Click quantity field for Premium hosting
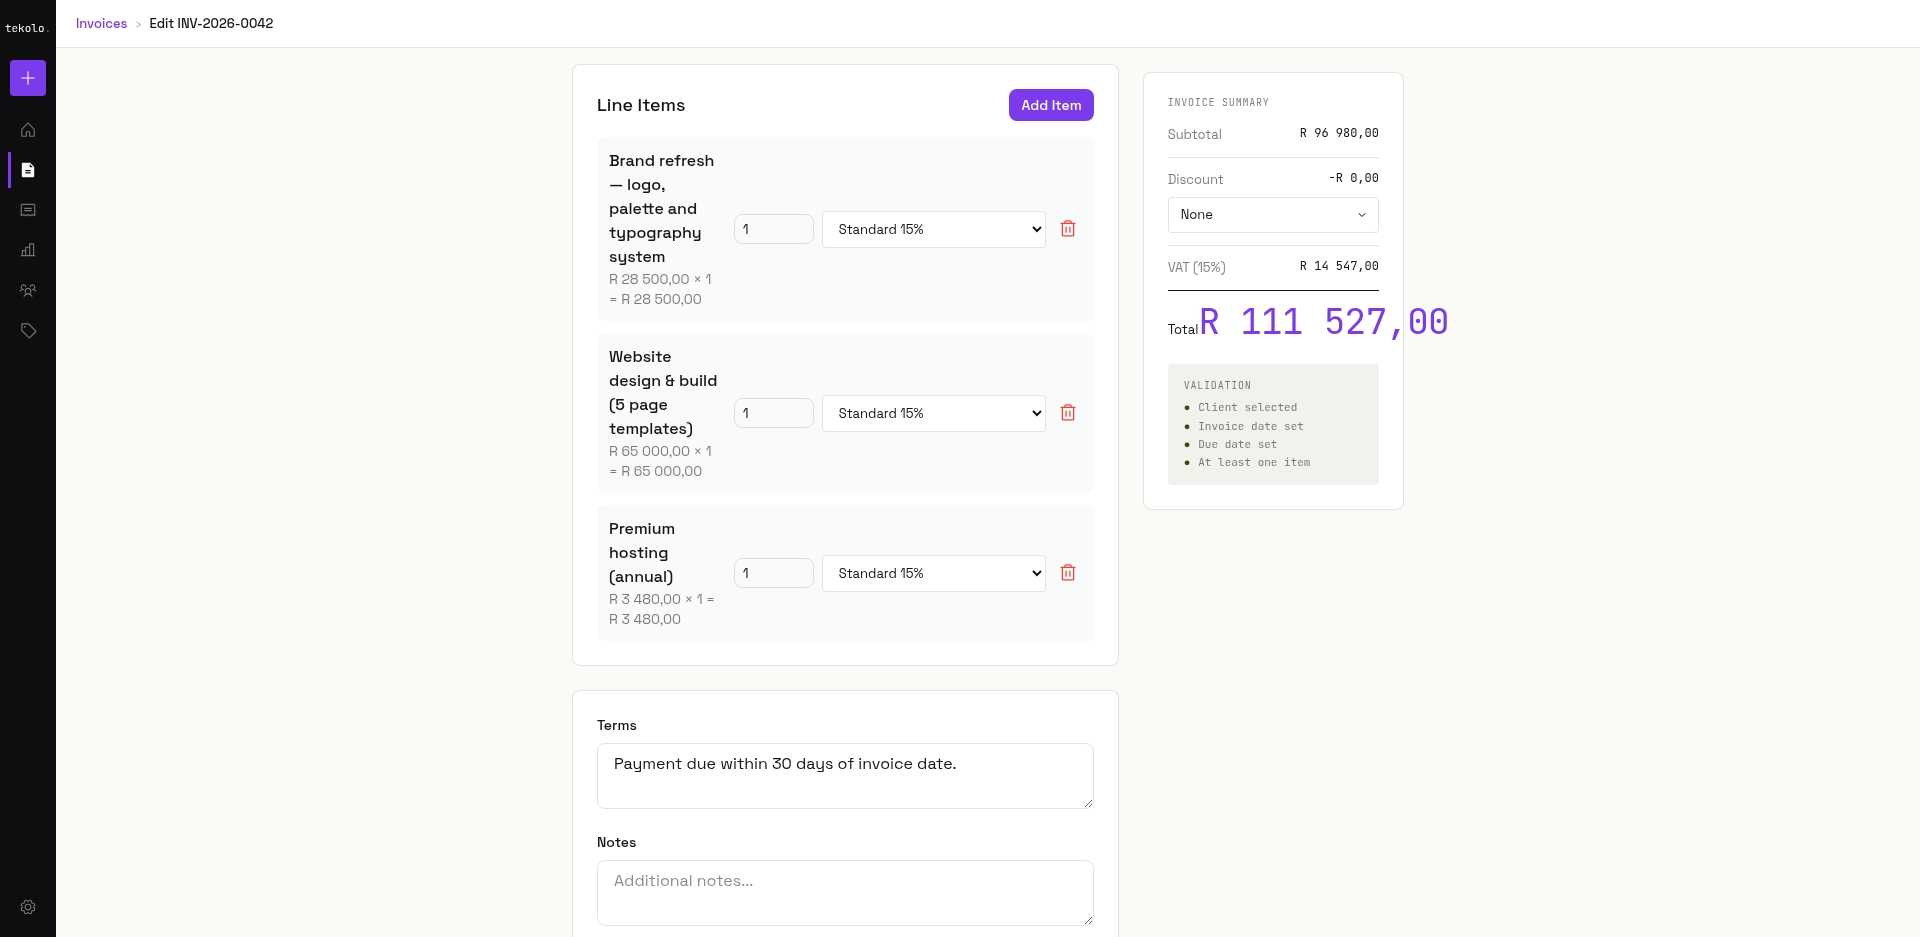1920x937 pixels. tap(774, 573)
